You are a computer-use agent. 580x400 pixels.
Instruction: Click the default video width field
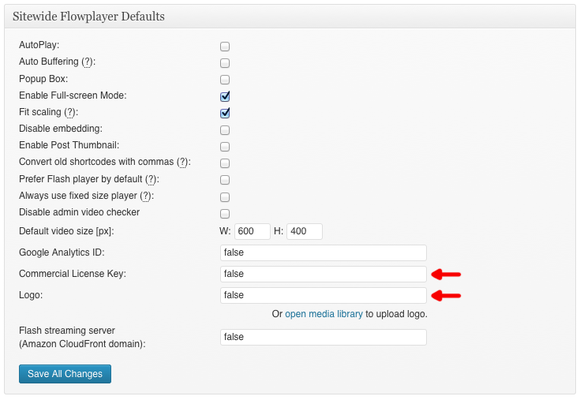(x=252, y=231)
